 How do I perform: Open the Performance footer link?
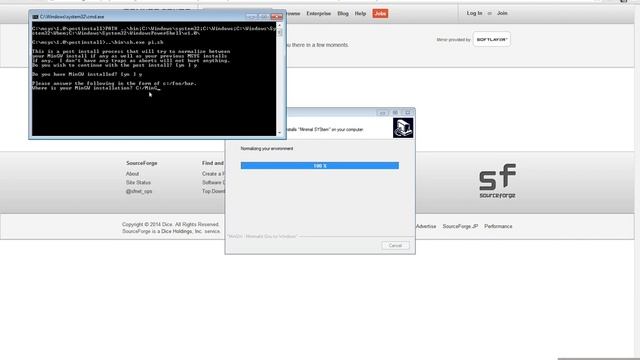coord(498,226)
